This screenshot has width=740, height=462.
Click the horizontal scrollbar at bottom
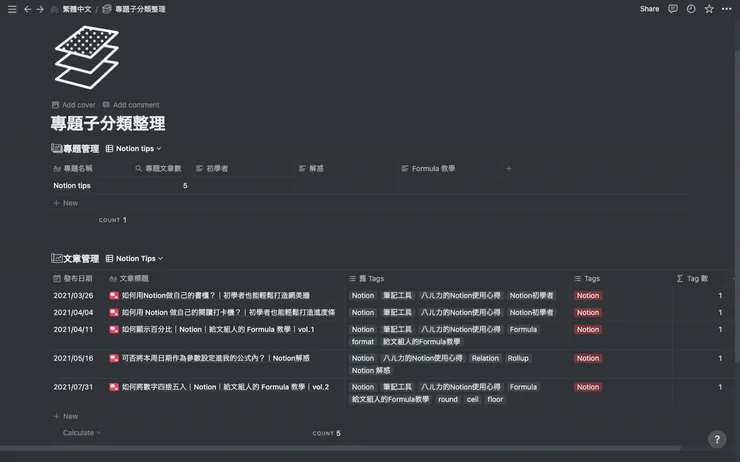[x=340, y=447]
